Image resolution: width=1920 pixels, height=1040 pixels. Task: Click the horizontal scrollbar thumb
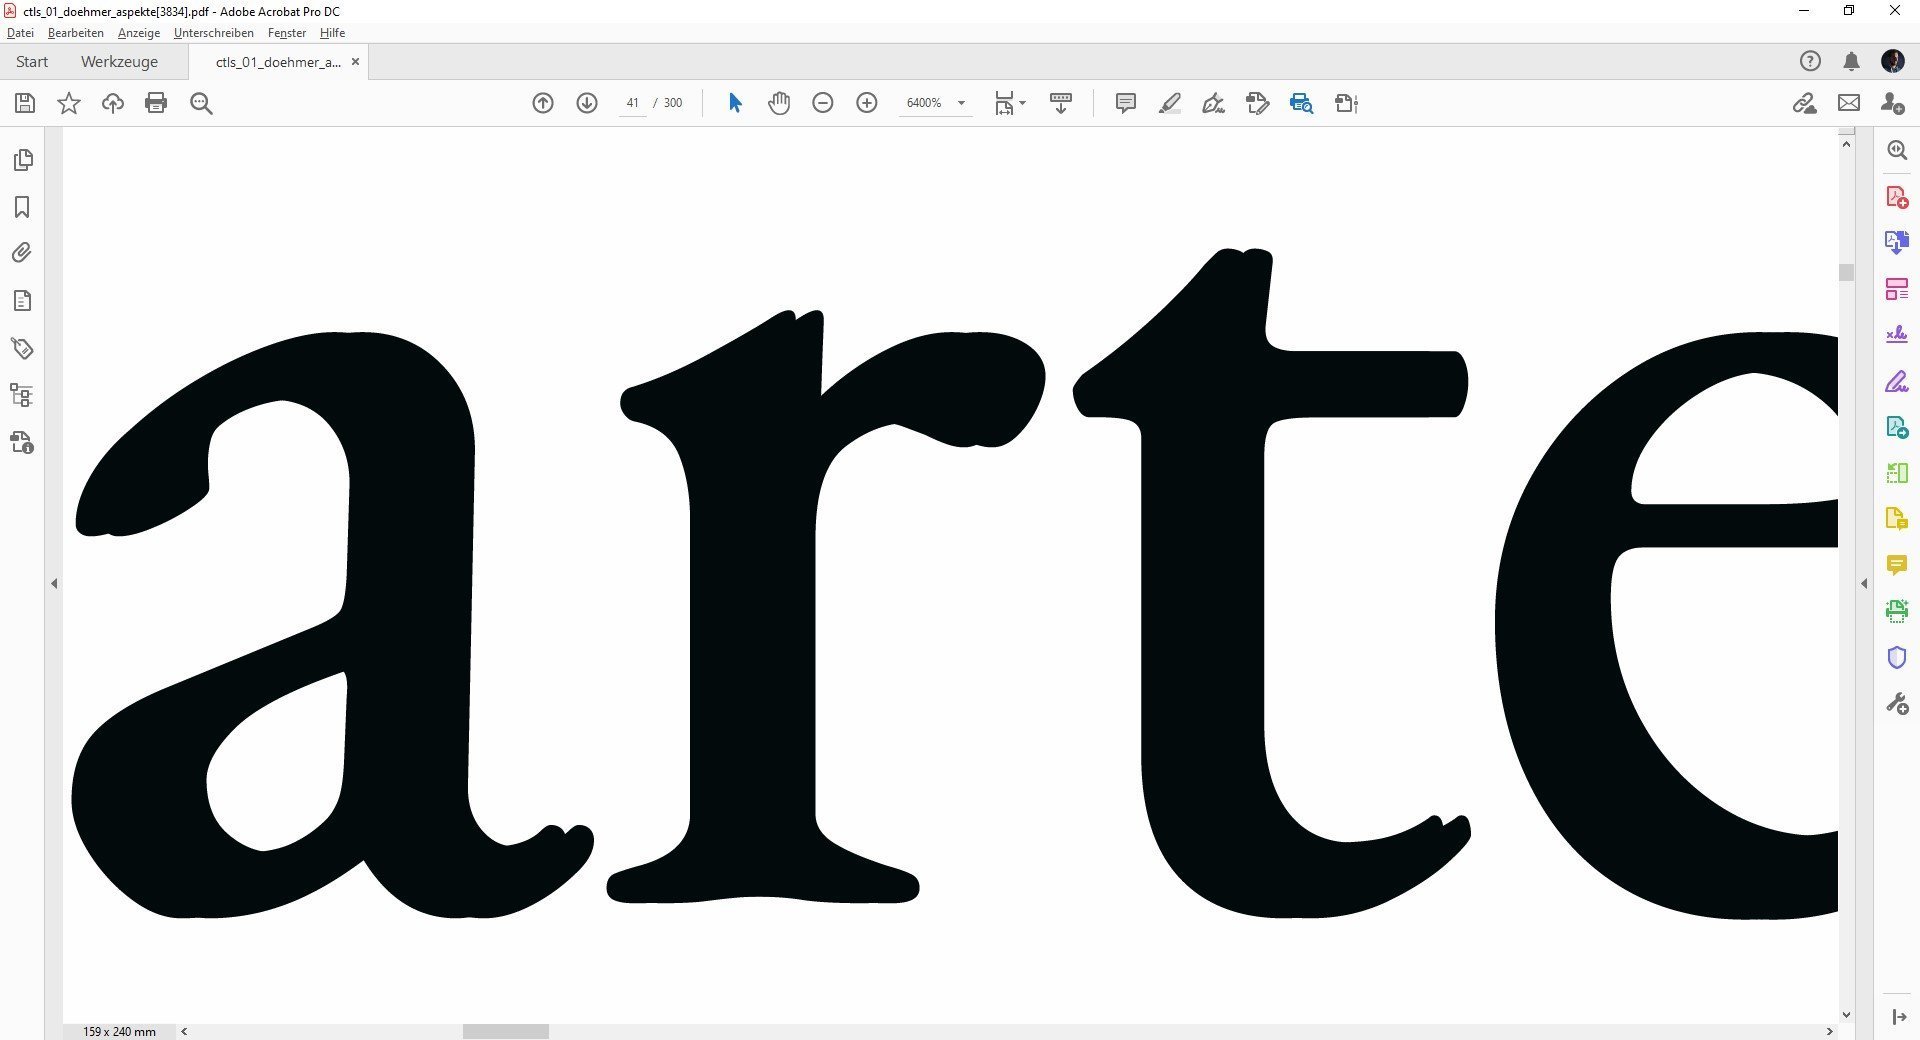pos(505,1031)
